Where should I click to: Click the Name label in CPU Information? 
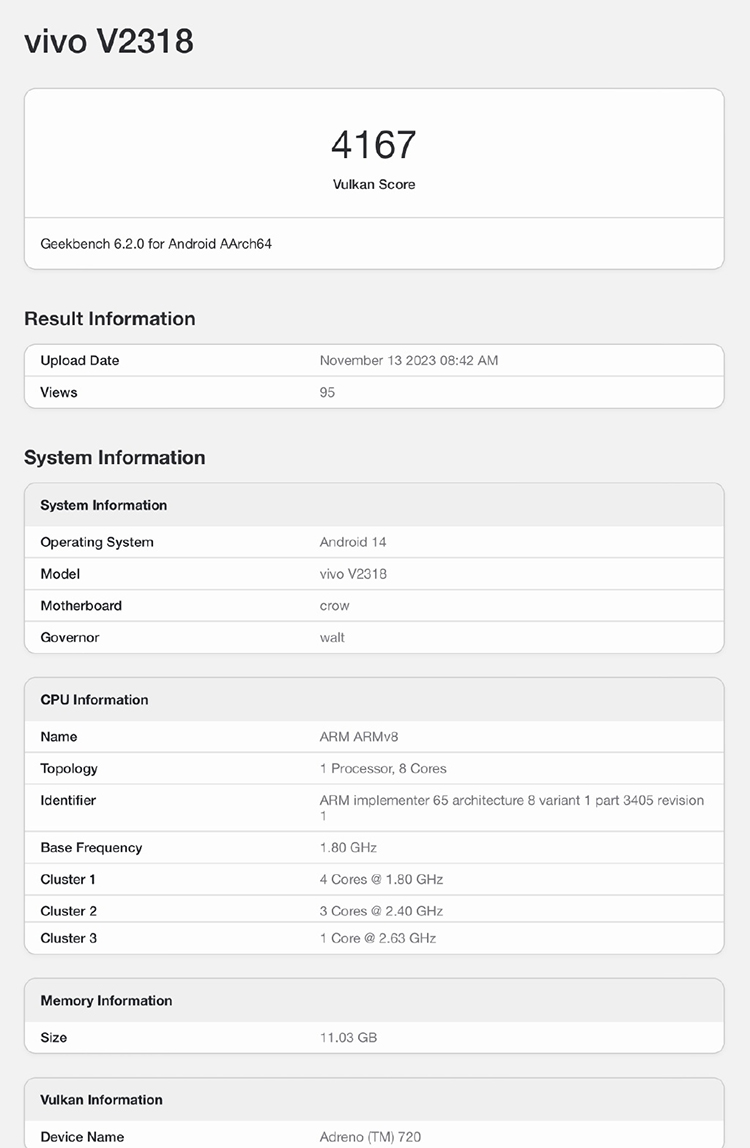tap(59, 737)
